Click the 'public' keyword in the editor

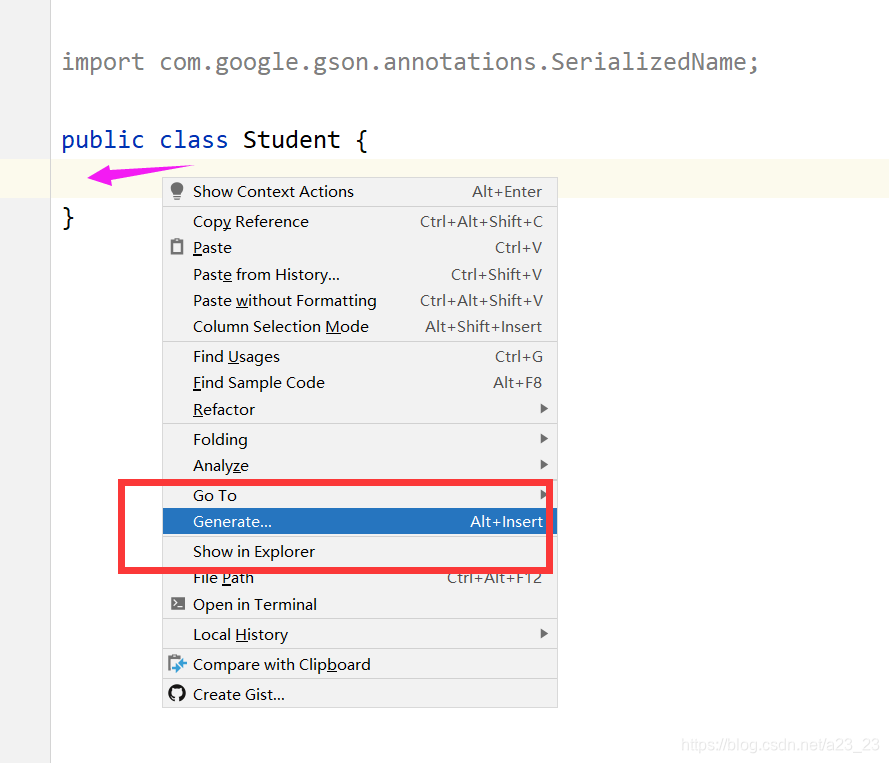[103, 140]
